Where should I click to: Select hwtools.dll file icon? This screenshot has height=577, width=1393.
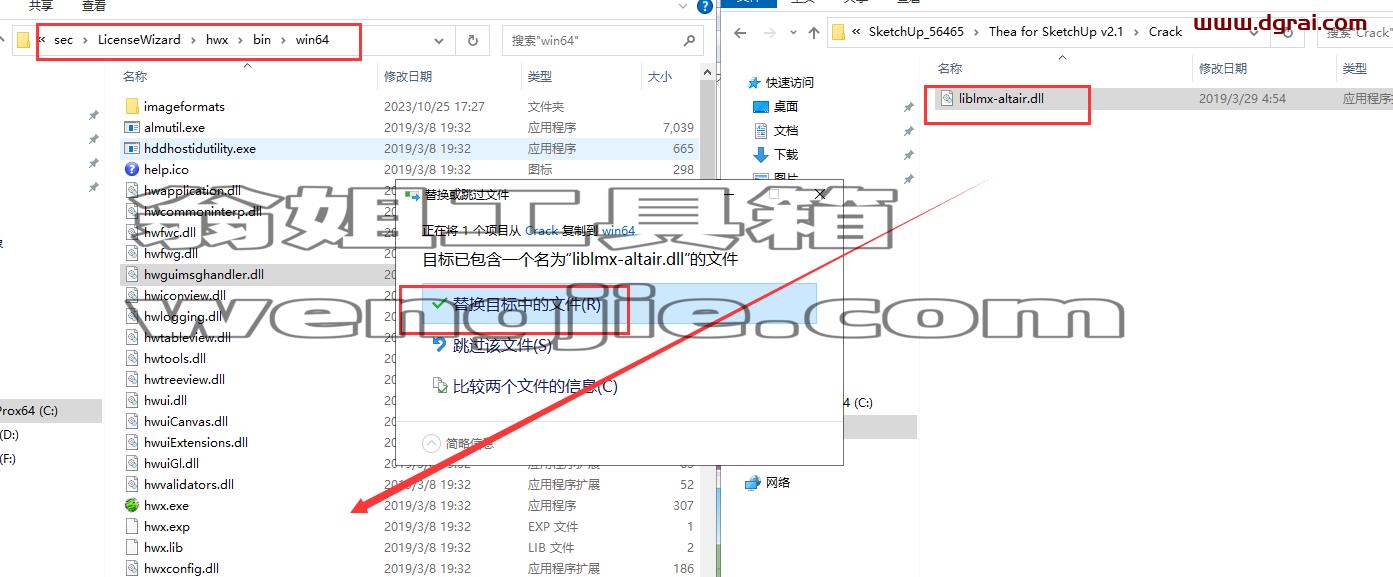[x=132, y=358]
